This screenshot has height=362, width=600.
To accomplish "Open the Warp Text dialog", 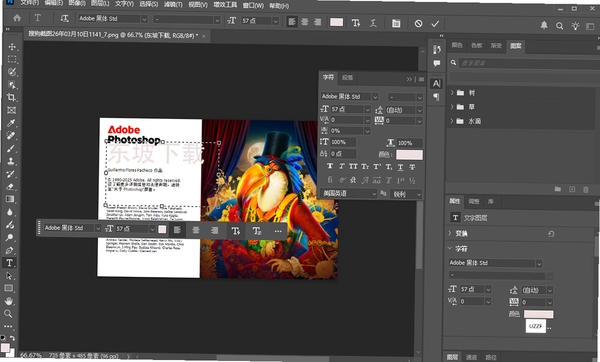I will click(373, 23).
